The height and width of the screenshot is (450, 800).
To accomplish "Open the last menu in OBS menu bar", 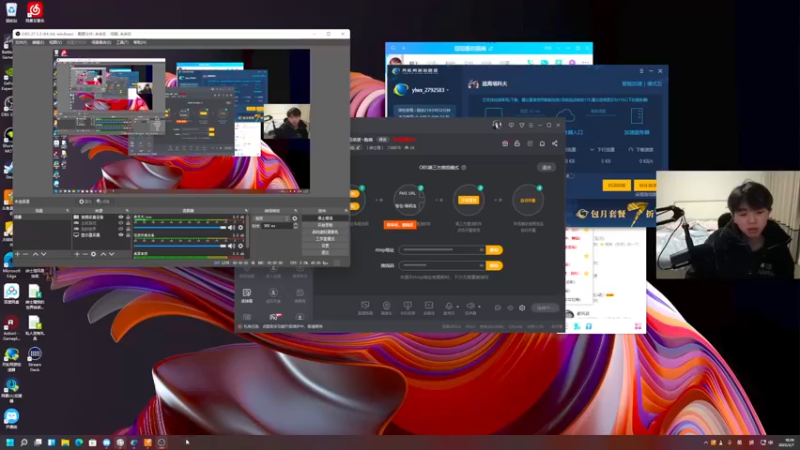I will (x=139, y=42).
